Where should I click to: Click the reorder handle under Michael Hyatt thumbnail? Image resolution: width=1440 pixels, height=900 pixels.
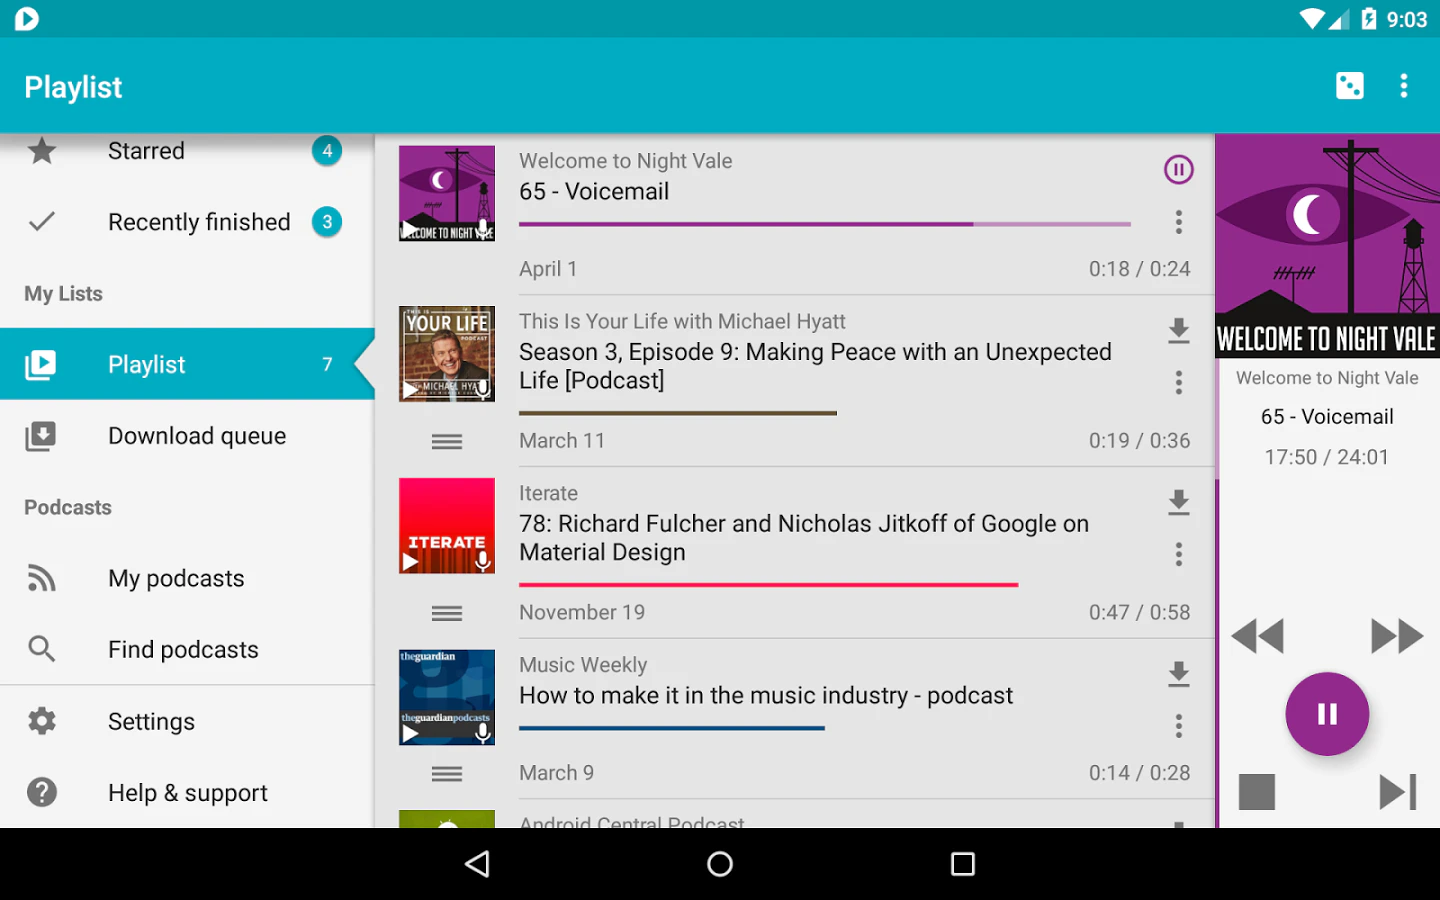(447, 441)
